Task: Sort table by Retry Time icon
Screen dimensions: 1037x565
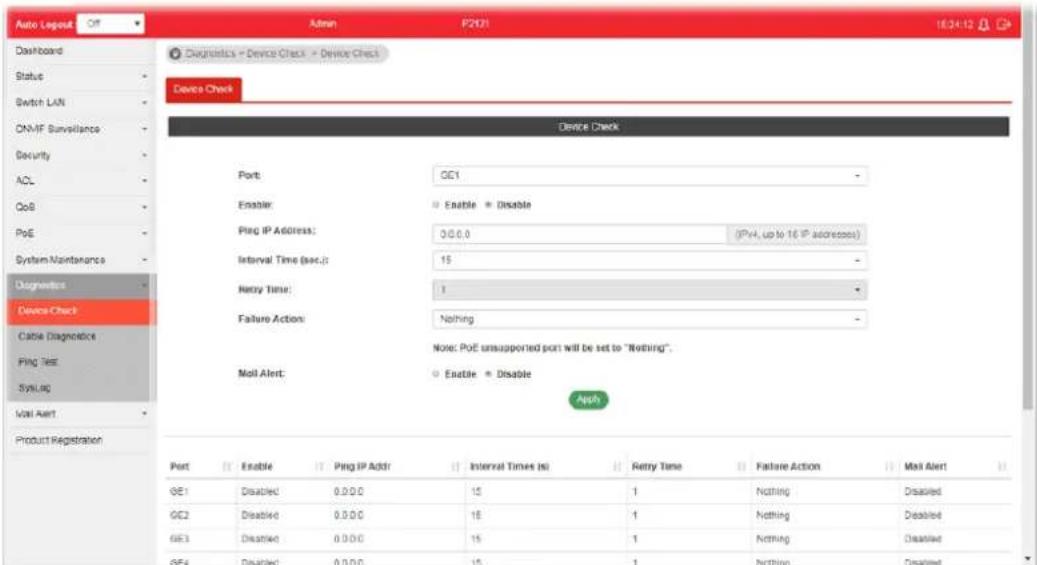Action: 741,466
